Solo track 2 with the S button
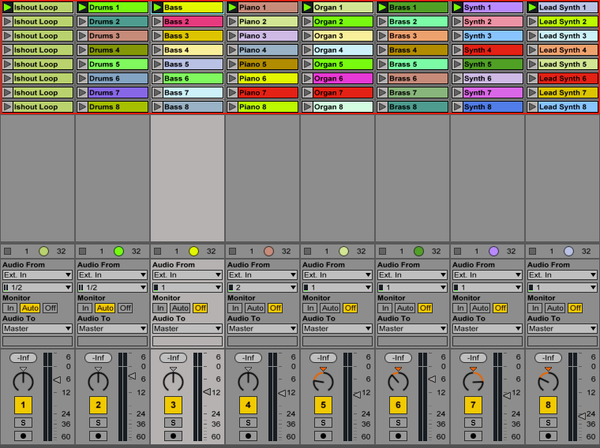 pos(98,423)
